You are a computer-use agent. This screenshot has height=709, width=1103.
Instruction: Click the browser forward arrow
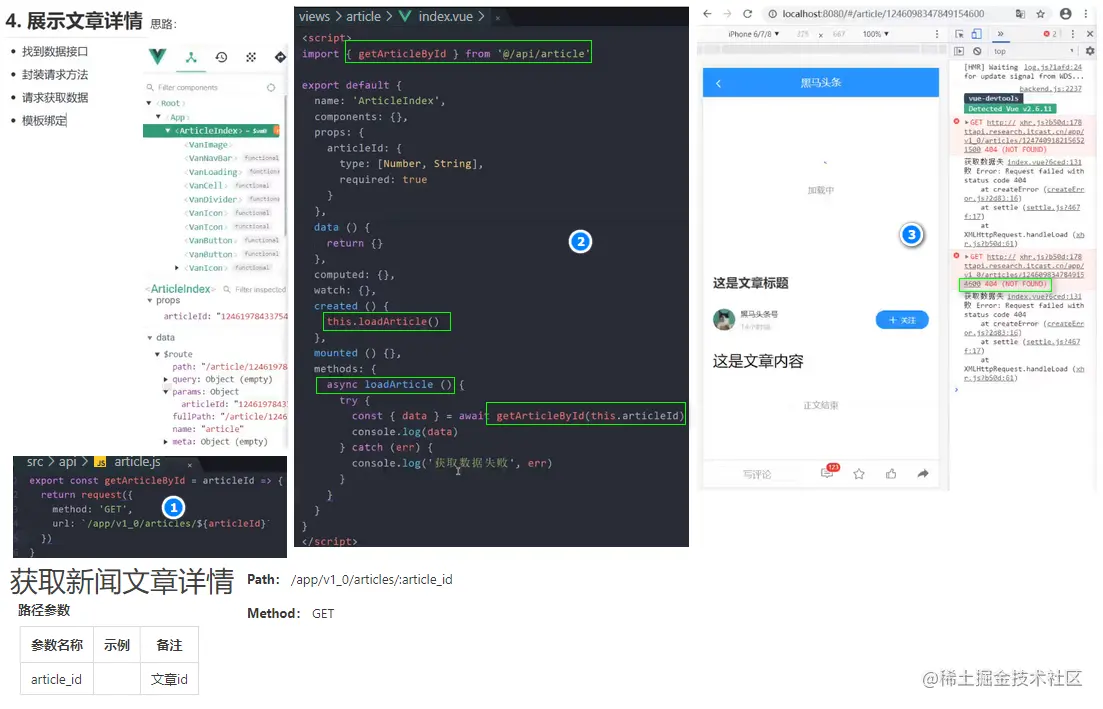coord(727,13)
